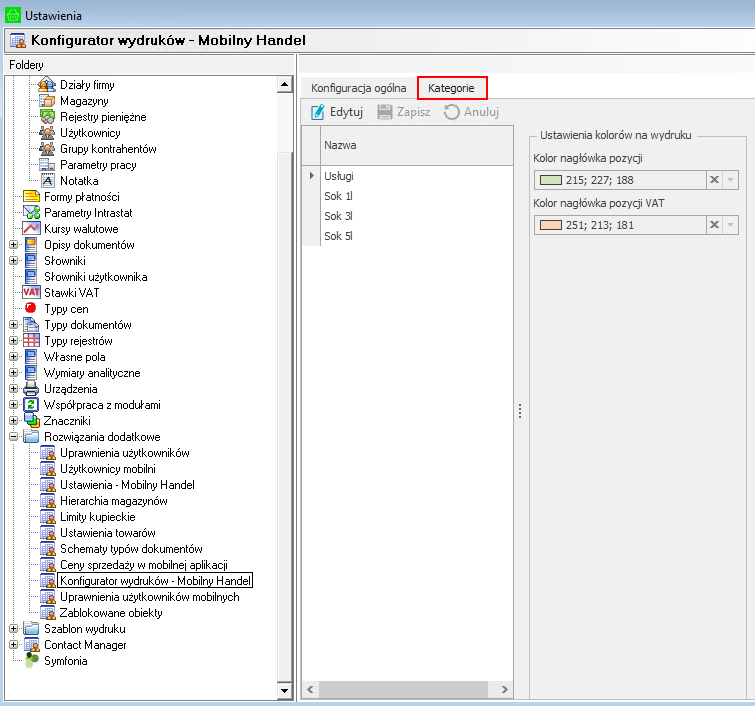
Task: Click the Rejestry pieniężne icon
Action: 46,117
